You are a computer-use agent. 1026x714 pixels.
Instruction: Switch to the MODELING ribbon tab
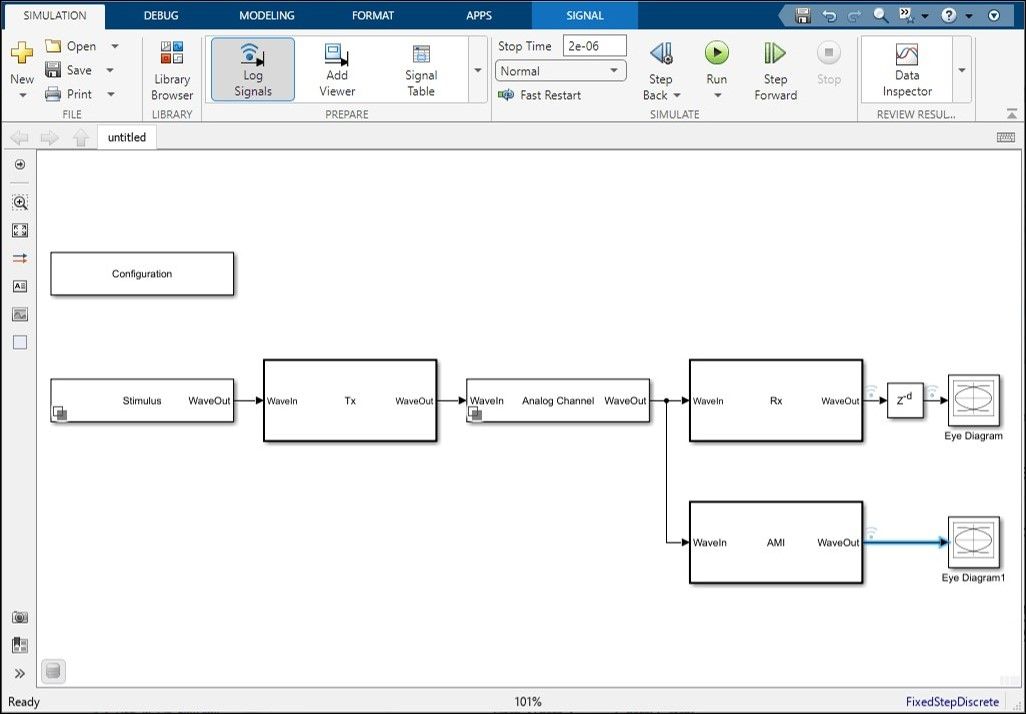pyautogui.click(x=266, y=15)
